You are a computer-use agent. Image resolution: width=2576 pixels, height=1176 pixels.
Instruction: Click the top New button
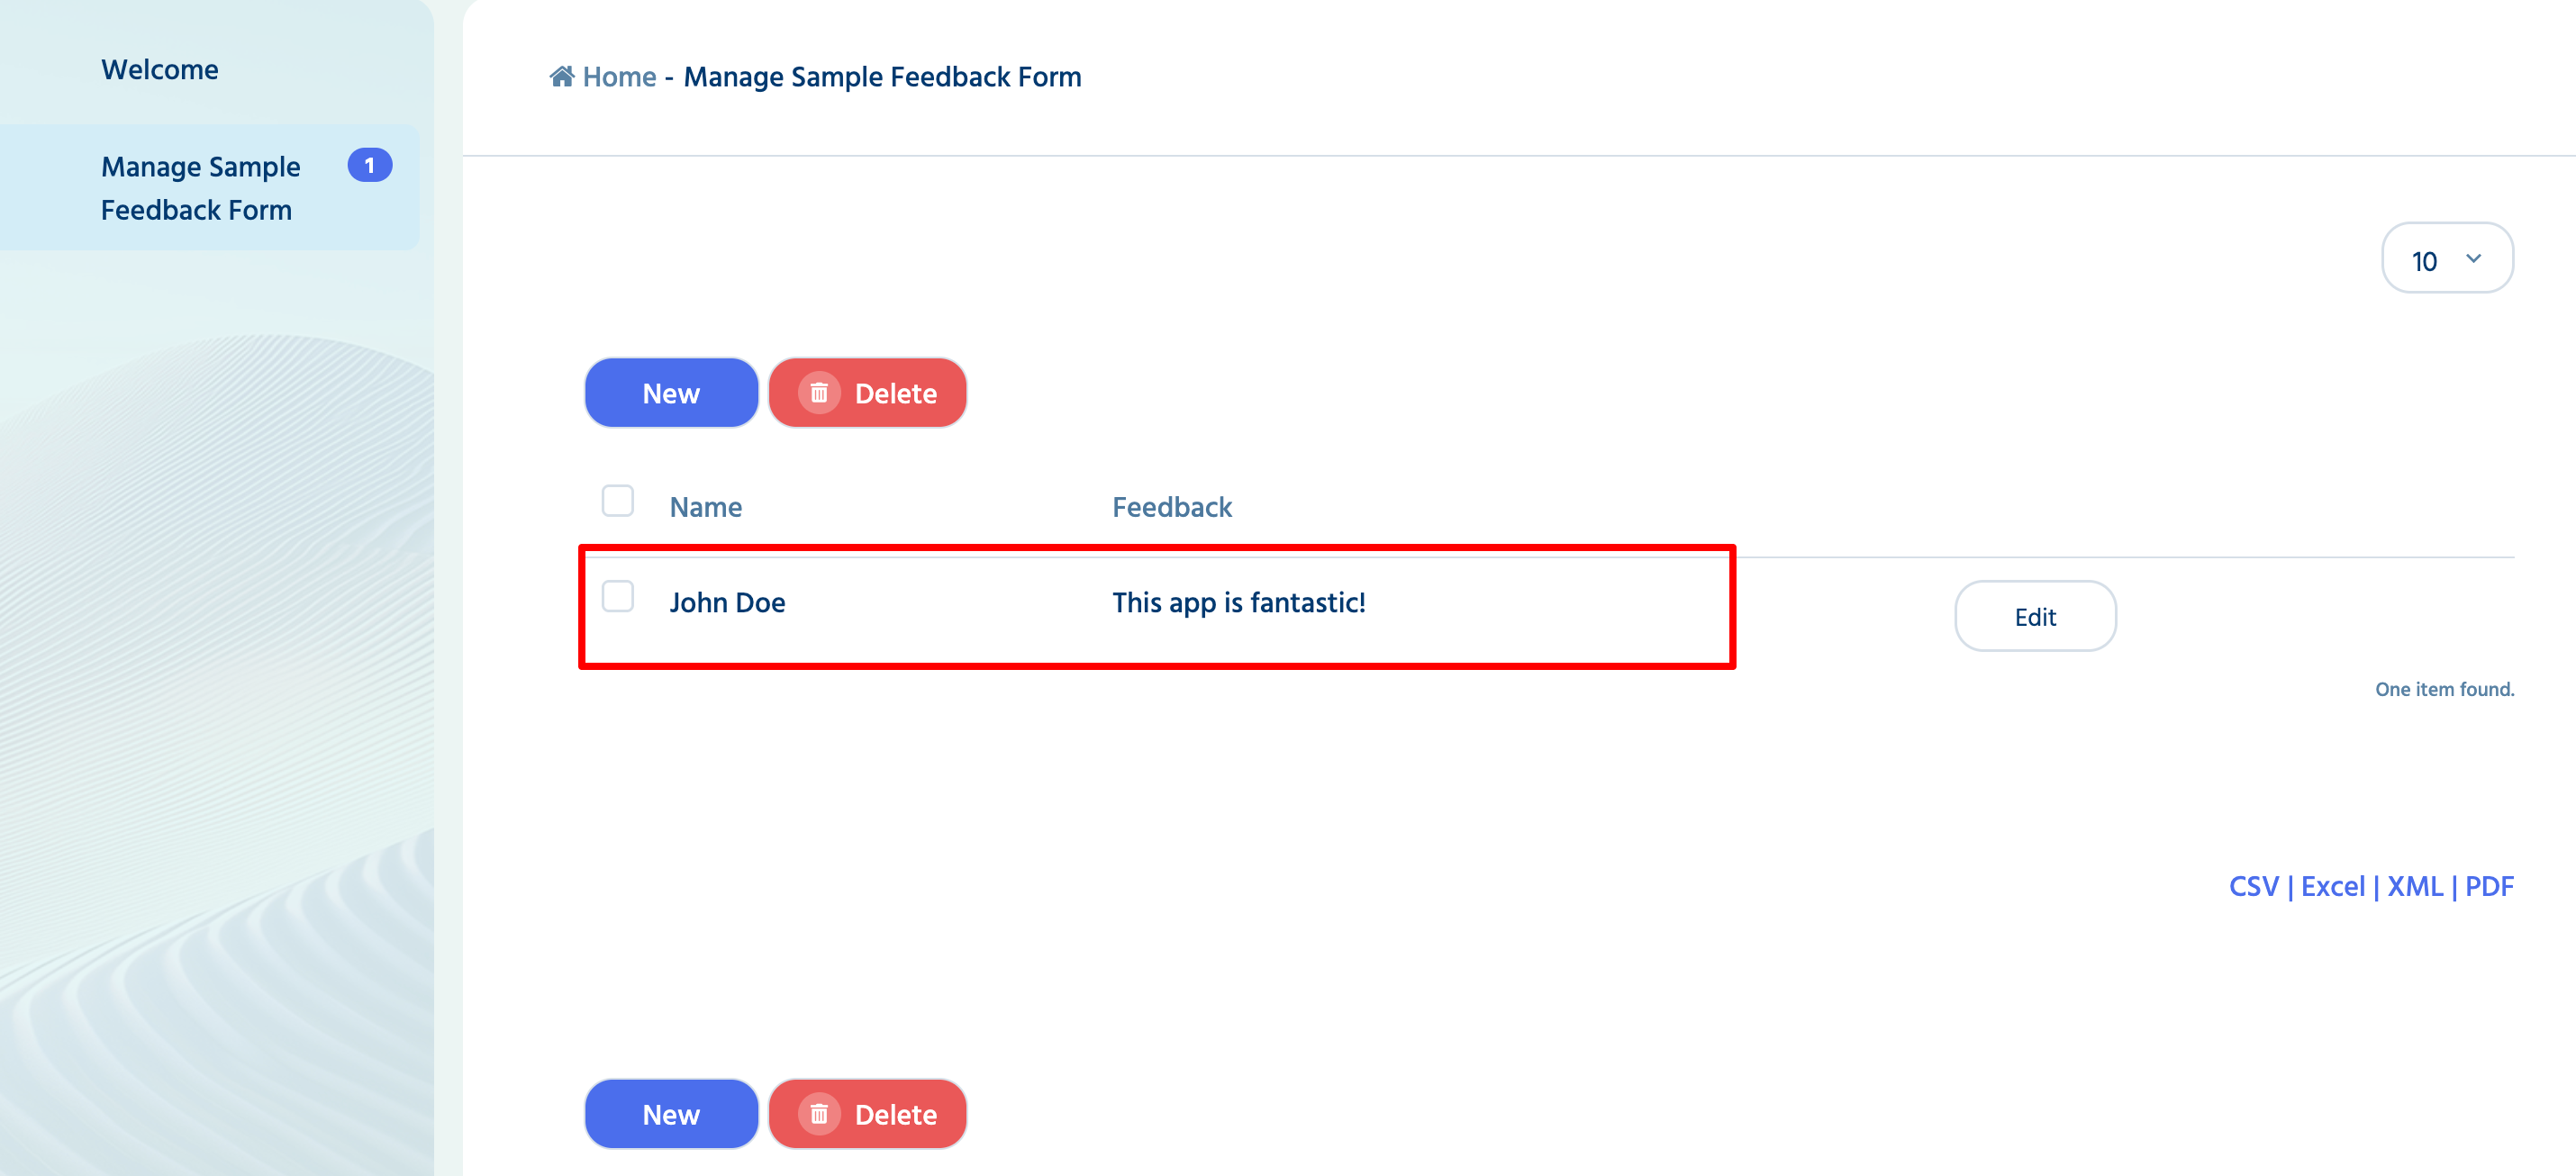click(671, 393)
